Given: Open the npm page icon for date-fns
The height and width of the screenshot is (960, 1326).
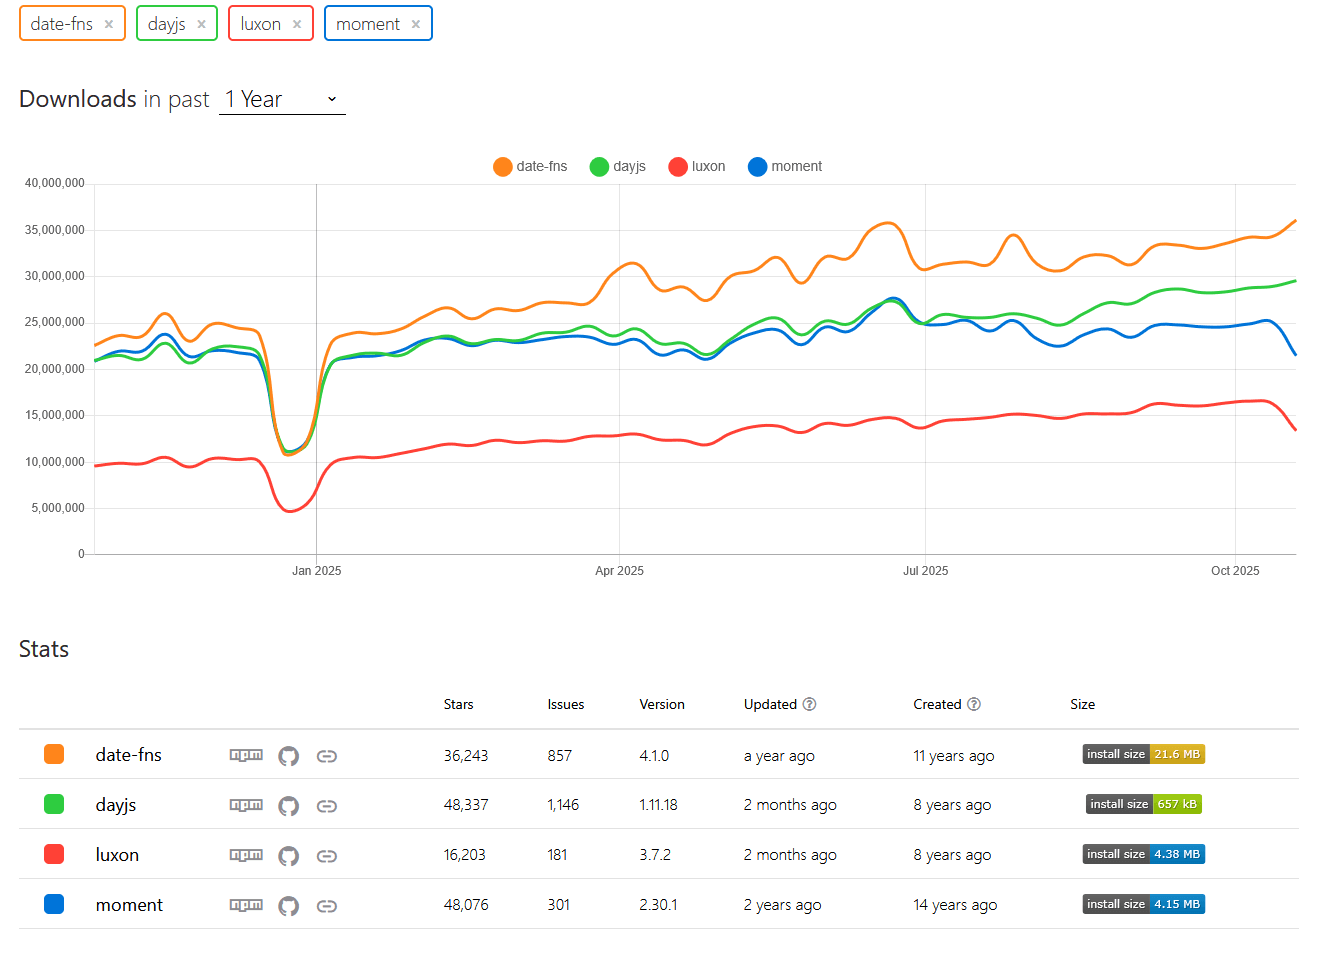Looking at the screenshot, I should point(246,756).
